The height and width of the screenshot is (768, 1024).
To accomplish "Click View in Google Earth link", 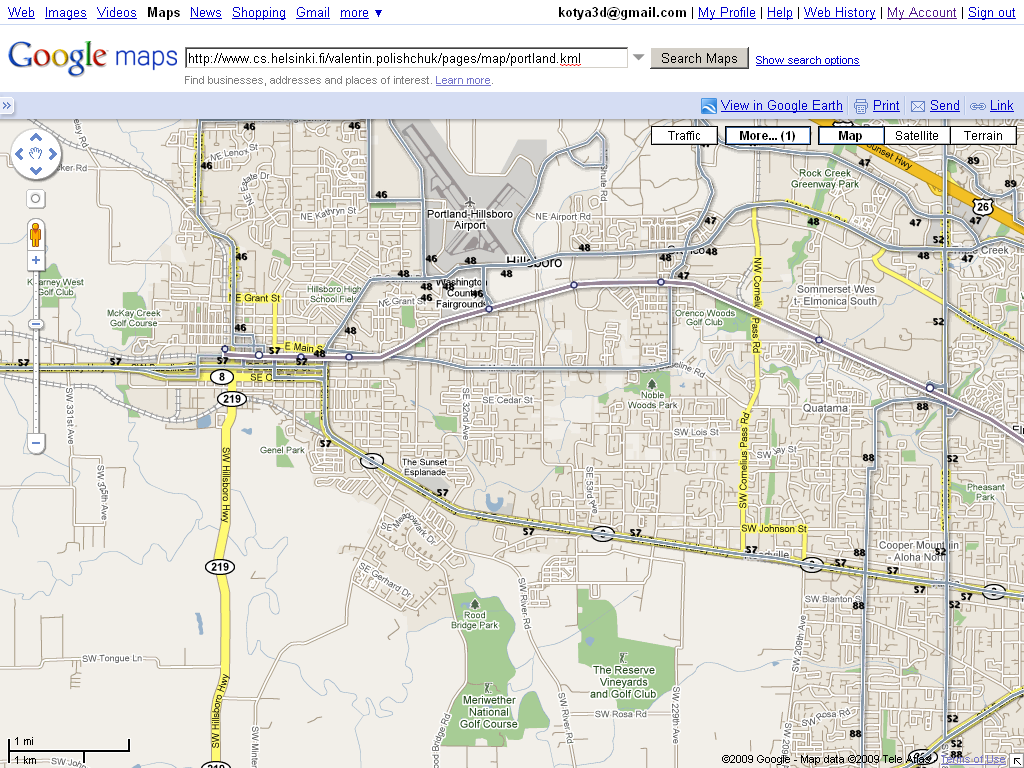I will [x=782, y=106].
